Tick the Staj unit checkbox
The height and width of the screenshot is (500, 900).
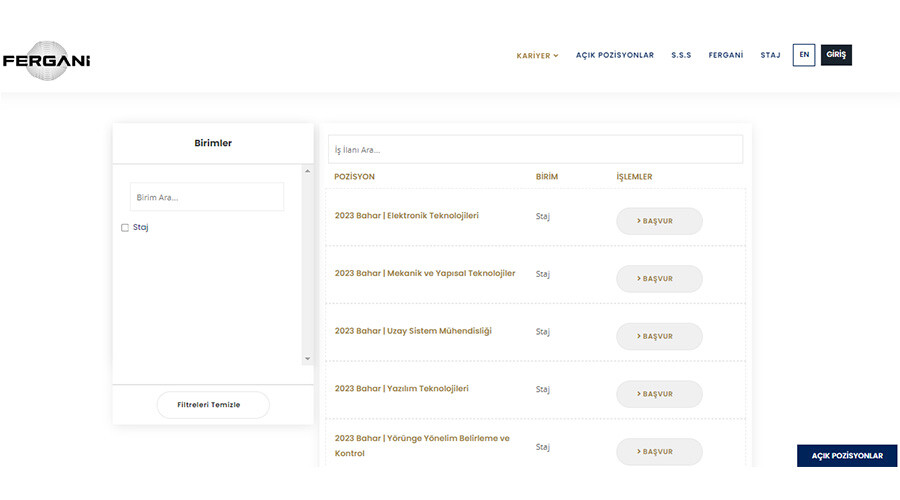click(125, 228)
